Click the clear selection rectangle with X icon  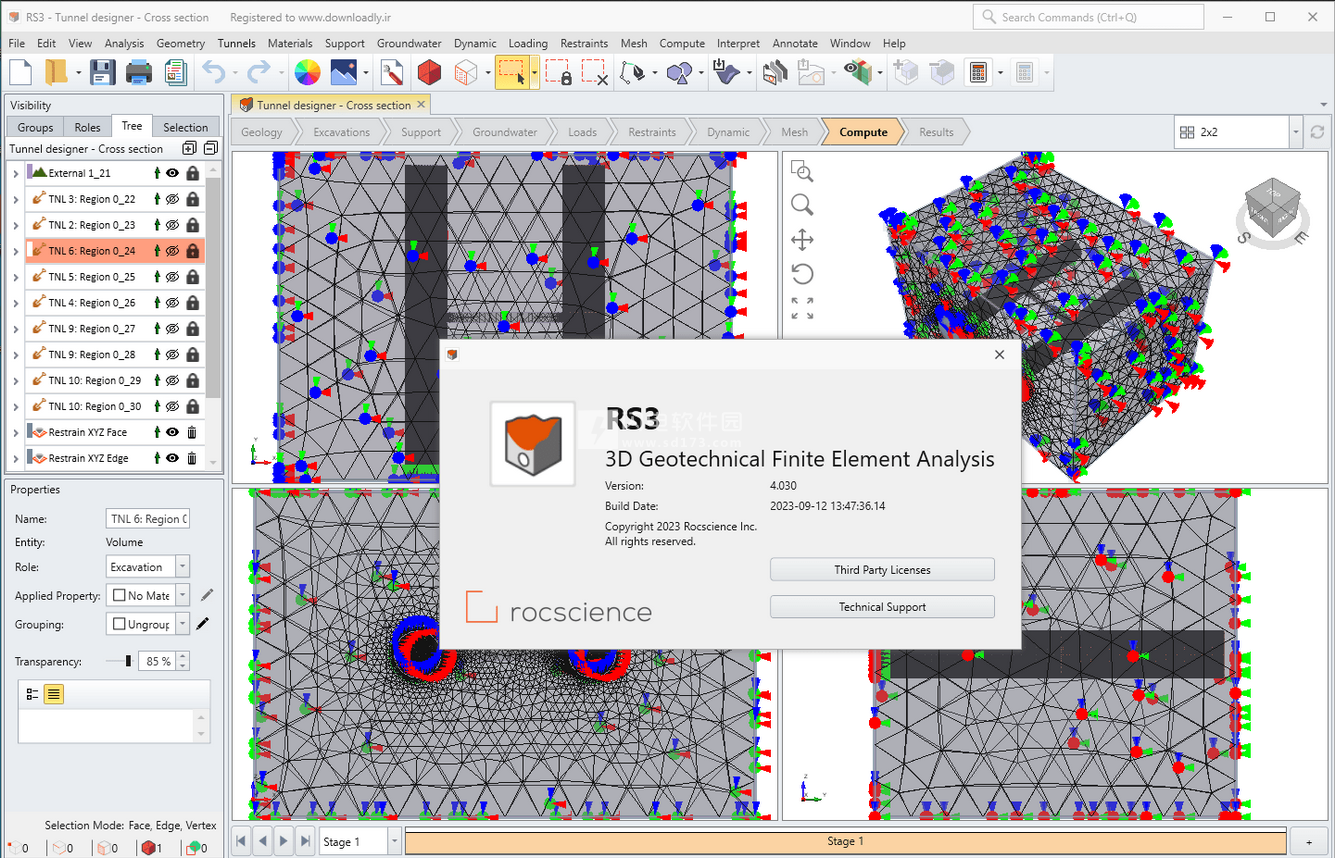(x=595, y=72)
